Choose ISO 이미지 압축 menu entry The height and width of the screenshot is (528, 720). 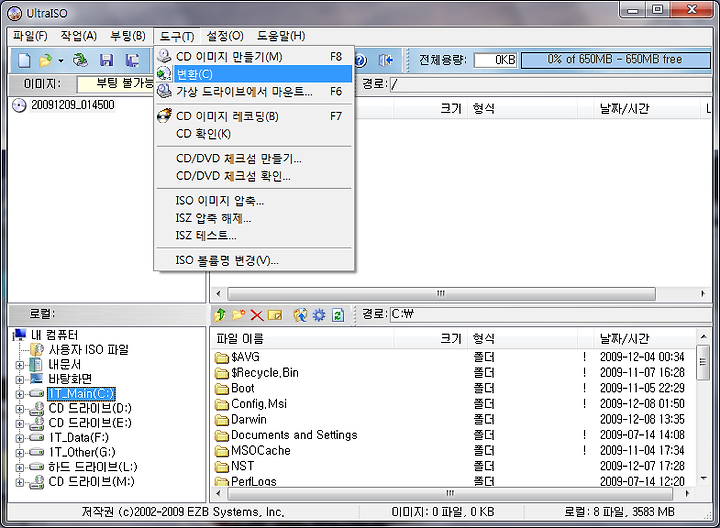[x=254, y=201]
